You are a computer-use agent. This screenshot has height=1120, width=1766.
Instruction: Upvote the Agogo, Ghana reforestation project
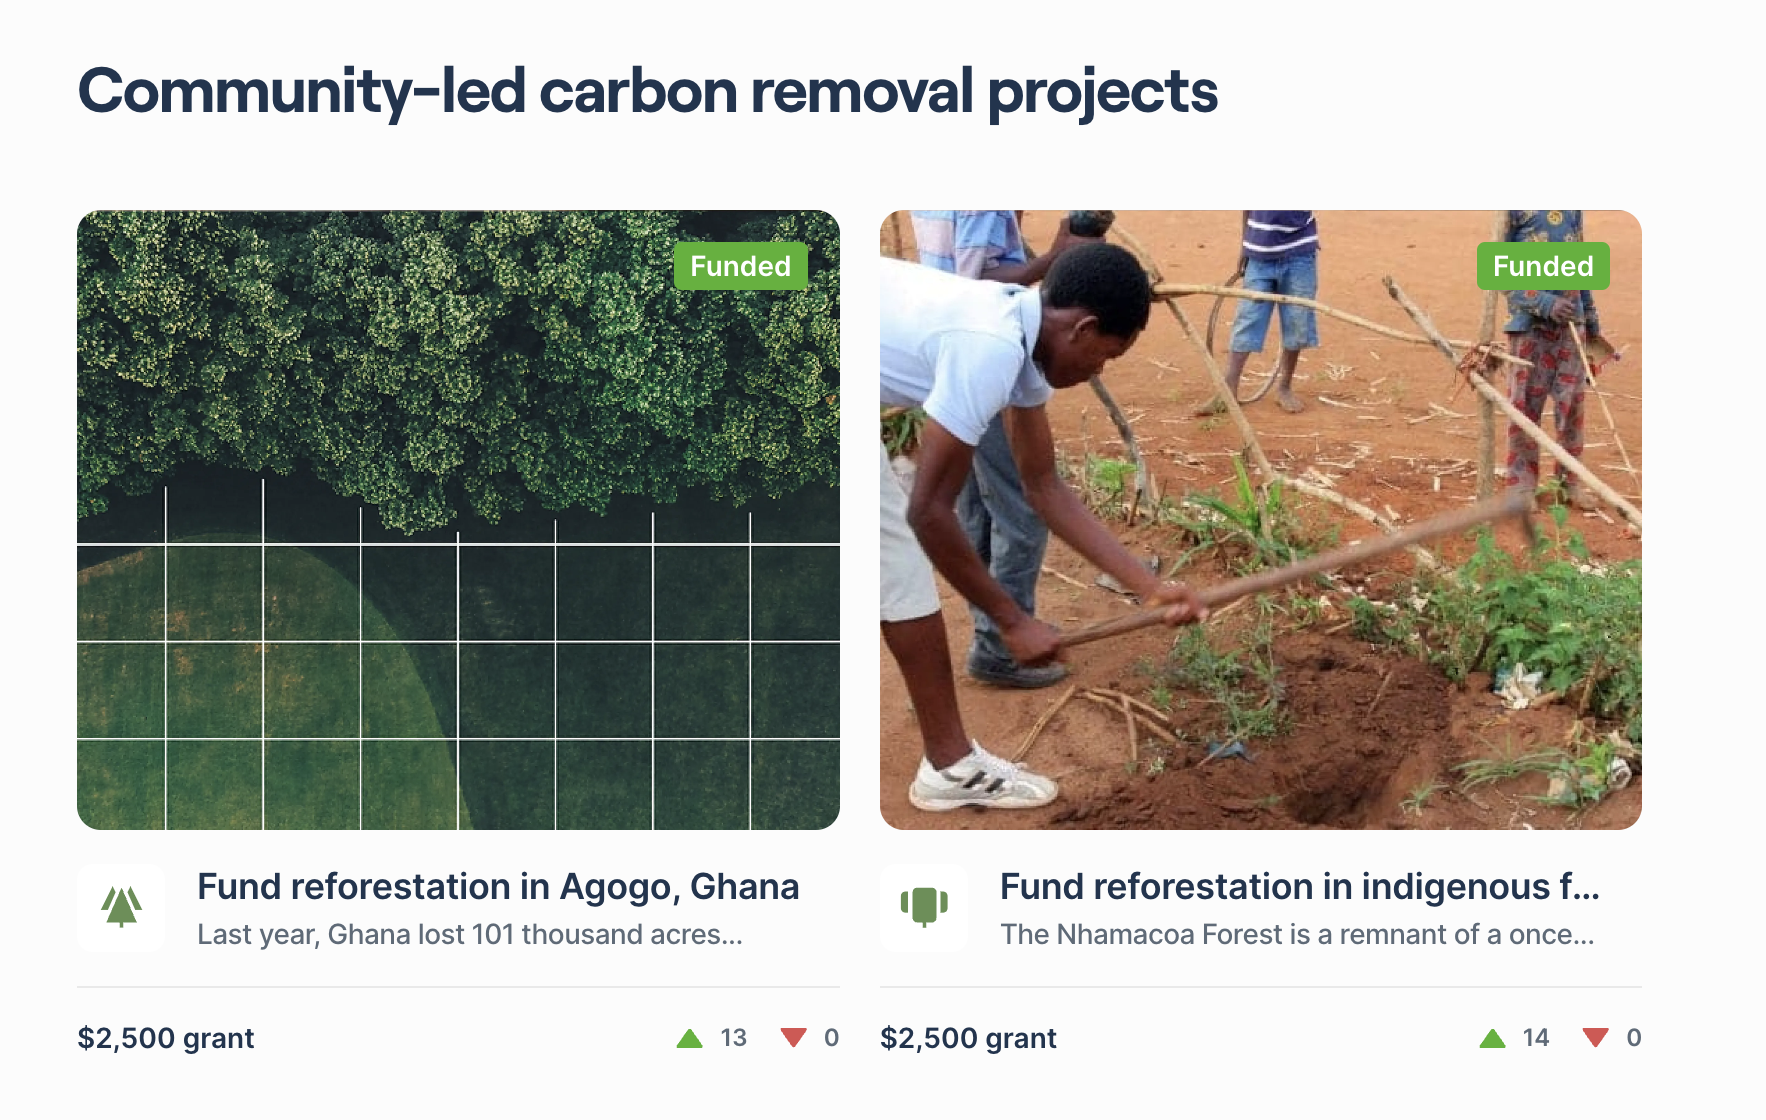(x=690, y=1038)
